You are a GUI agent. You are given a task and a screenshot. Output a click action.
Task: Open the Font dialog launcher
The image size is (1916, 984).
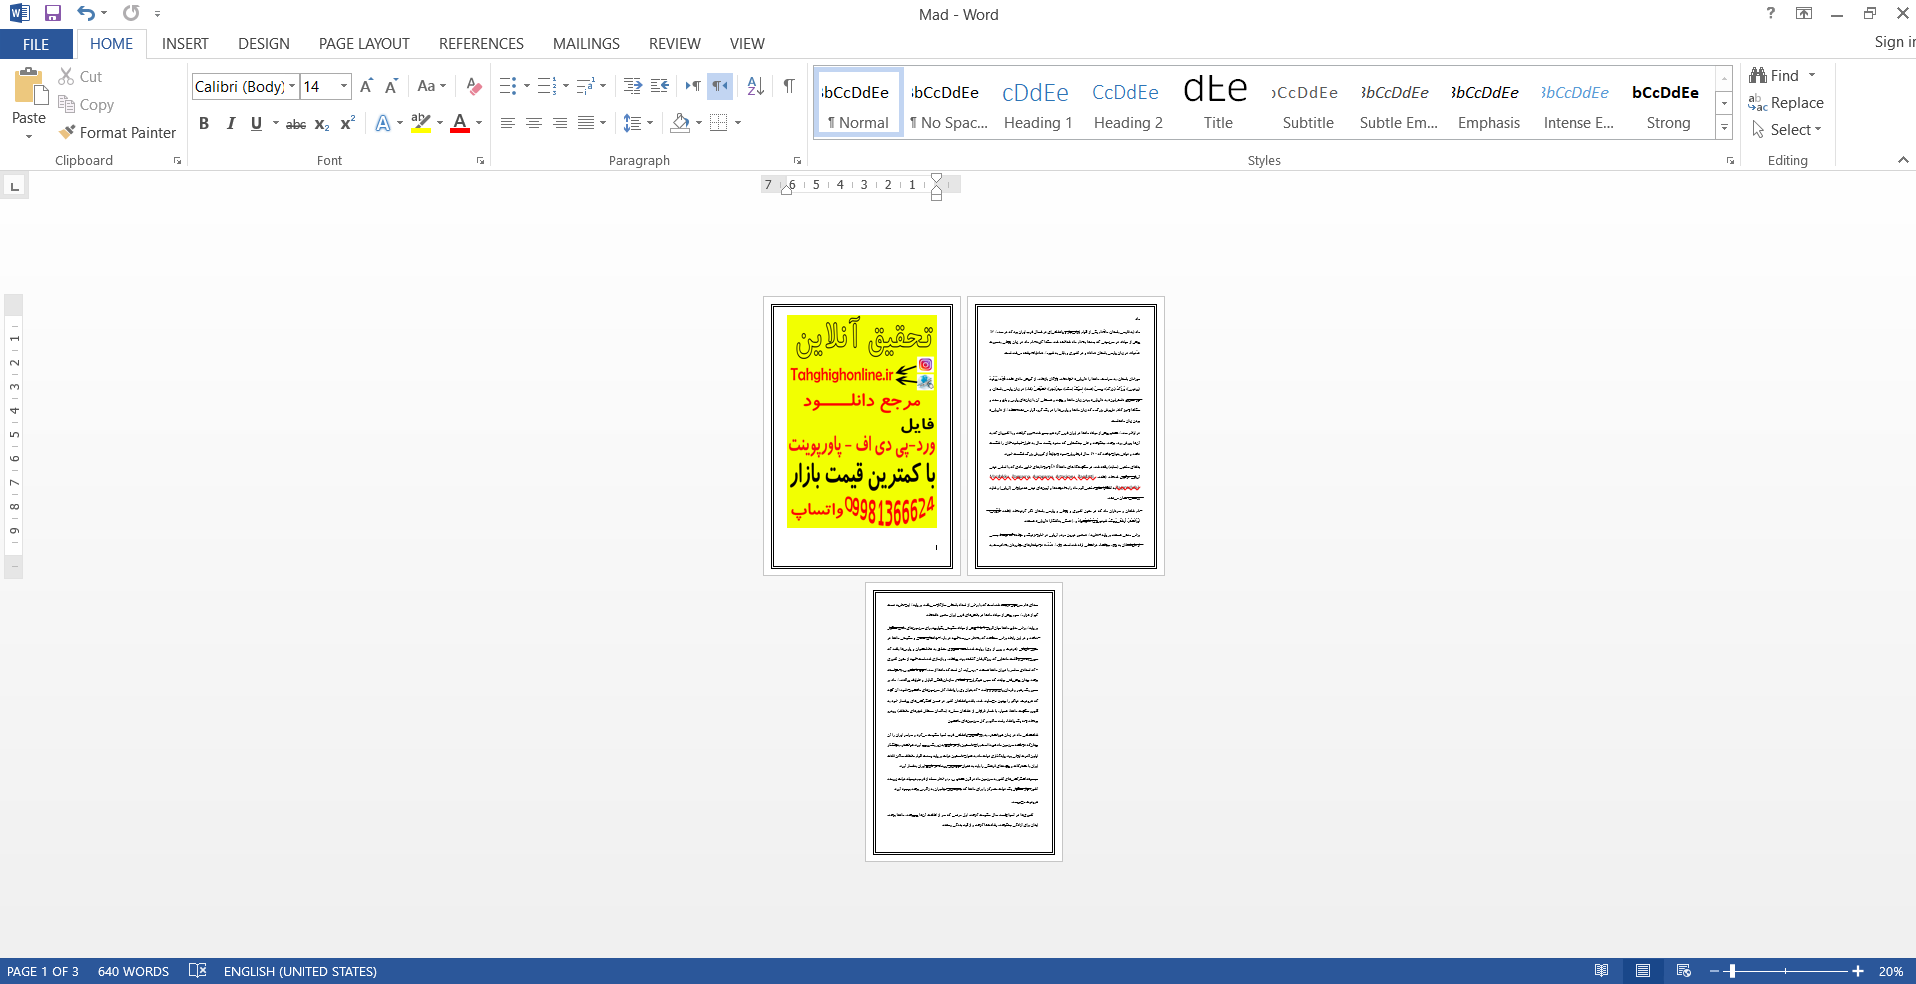click(480, 160)
